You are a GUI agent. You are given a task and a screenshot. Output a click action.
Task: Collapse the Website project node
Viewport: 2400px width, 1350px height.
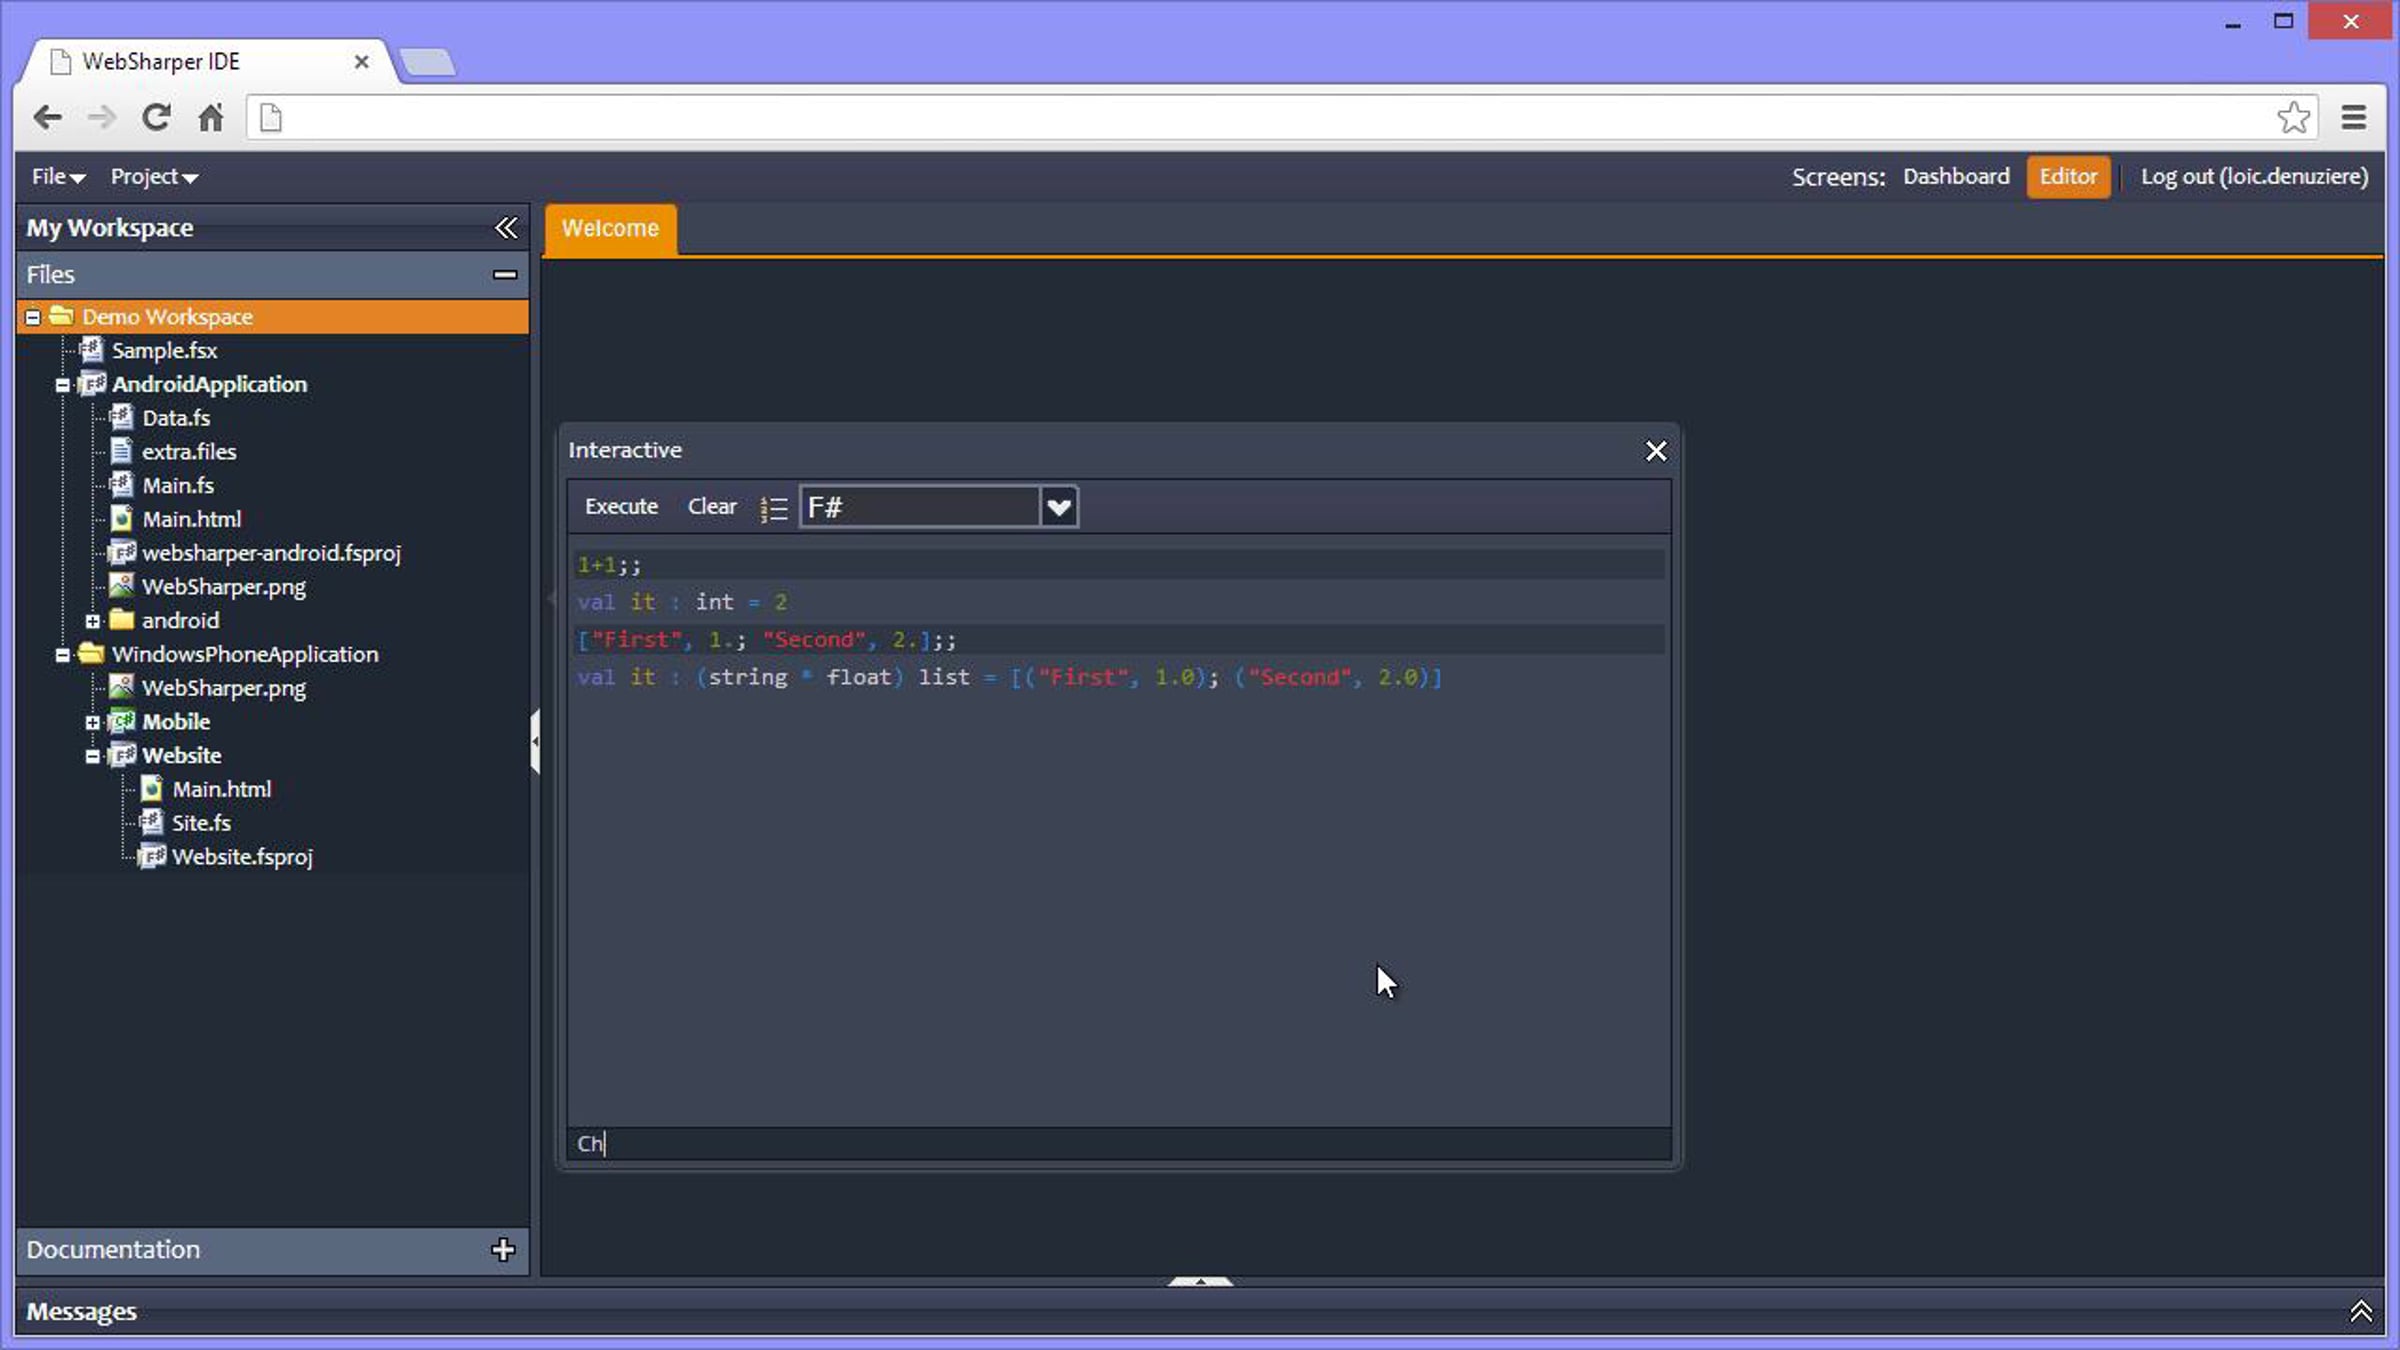[92, 756]
